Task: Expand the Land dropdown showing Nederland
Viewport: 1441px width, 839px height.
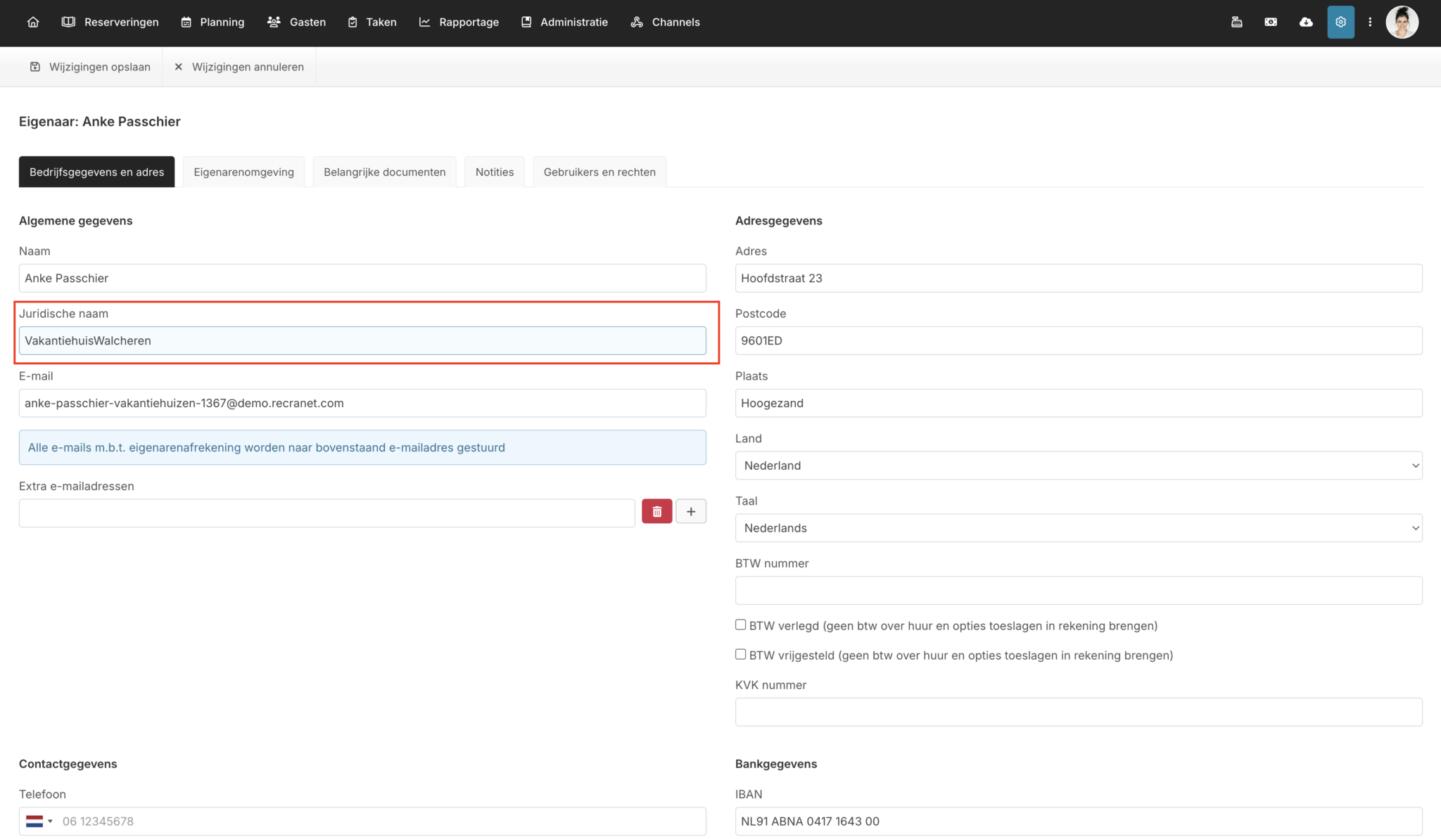Action: (1078, 465)
